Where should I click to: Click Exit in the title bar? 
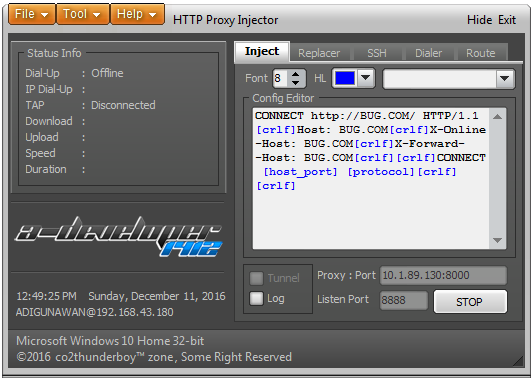click(507, 20)
